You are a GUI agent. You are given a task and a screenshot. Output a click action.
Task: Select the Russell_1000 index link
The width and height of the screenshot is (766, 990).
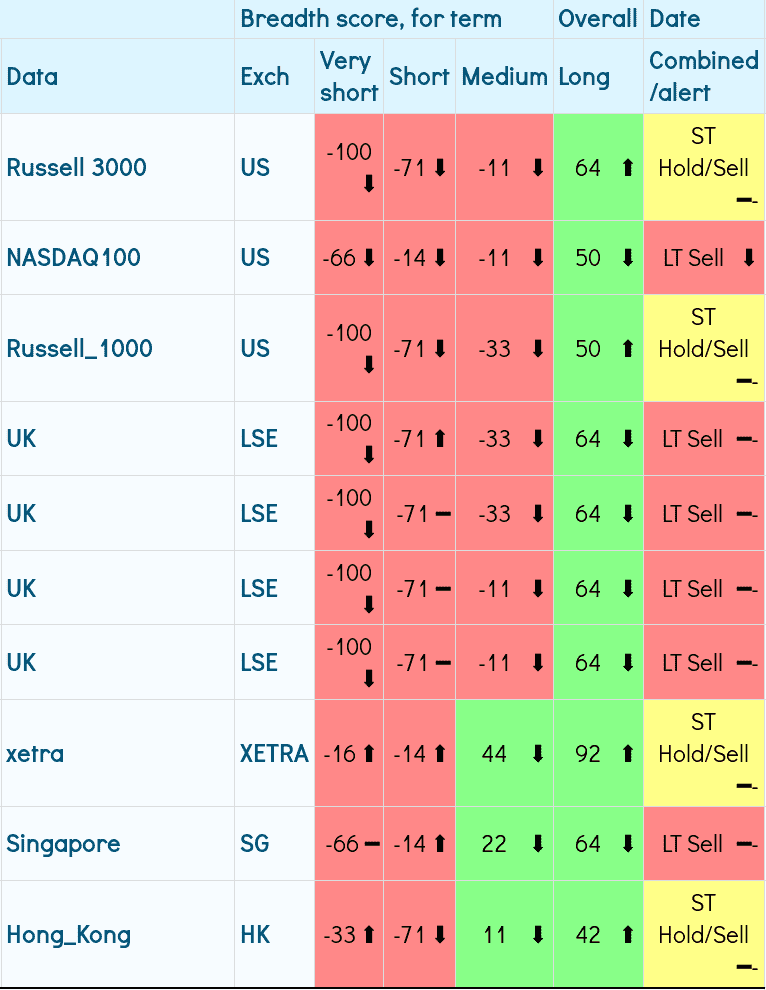[x=80, y=349]
